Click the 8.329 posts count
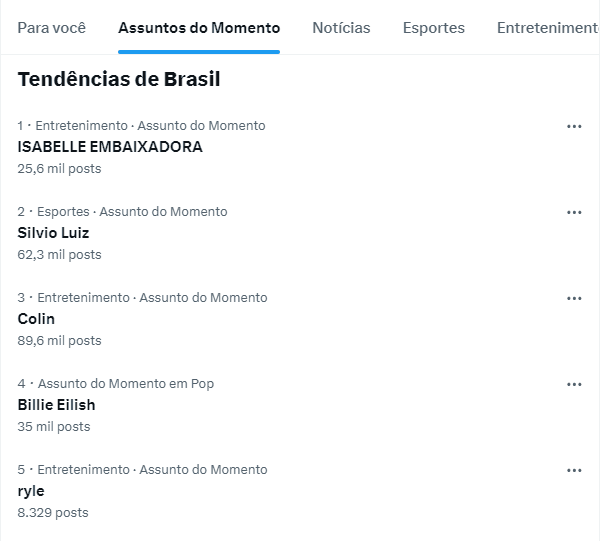The width and height of the screenshot is (608, 541). tap(53, 513)
